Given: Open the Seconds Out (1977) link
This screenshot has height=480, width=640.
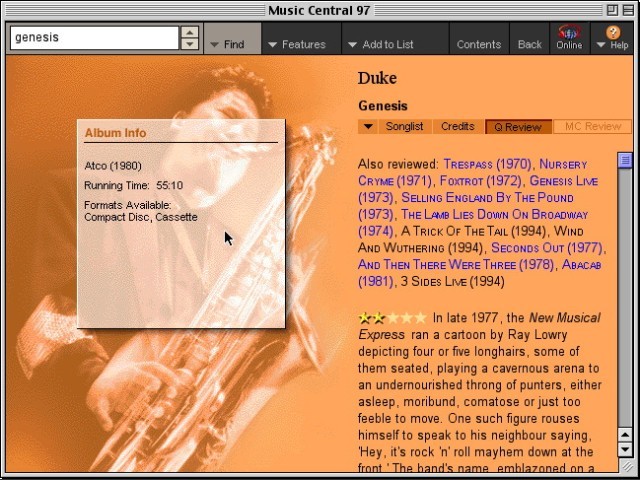Looking at the screenshot, I should coord(547,248).
